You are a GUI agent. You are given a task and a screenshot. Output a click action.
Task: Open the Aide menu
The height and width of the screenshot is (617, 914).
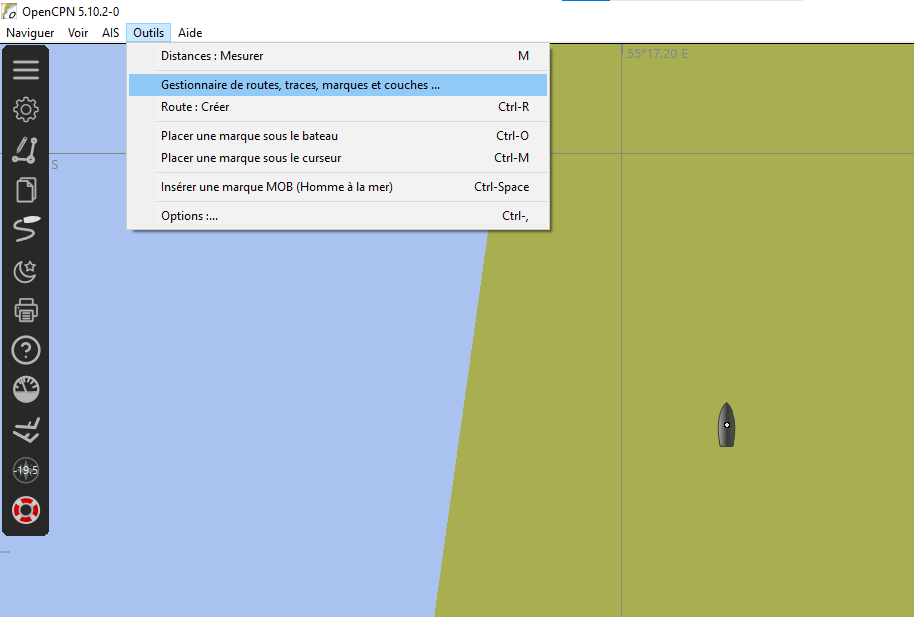190,33
